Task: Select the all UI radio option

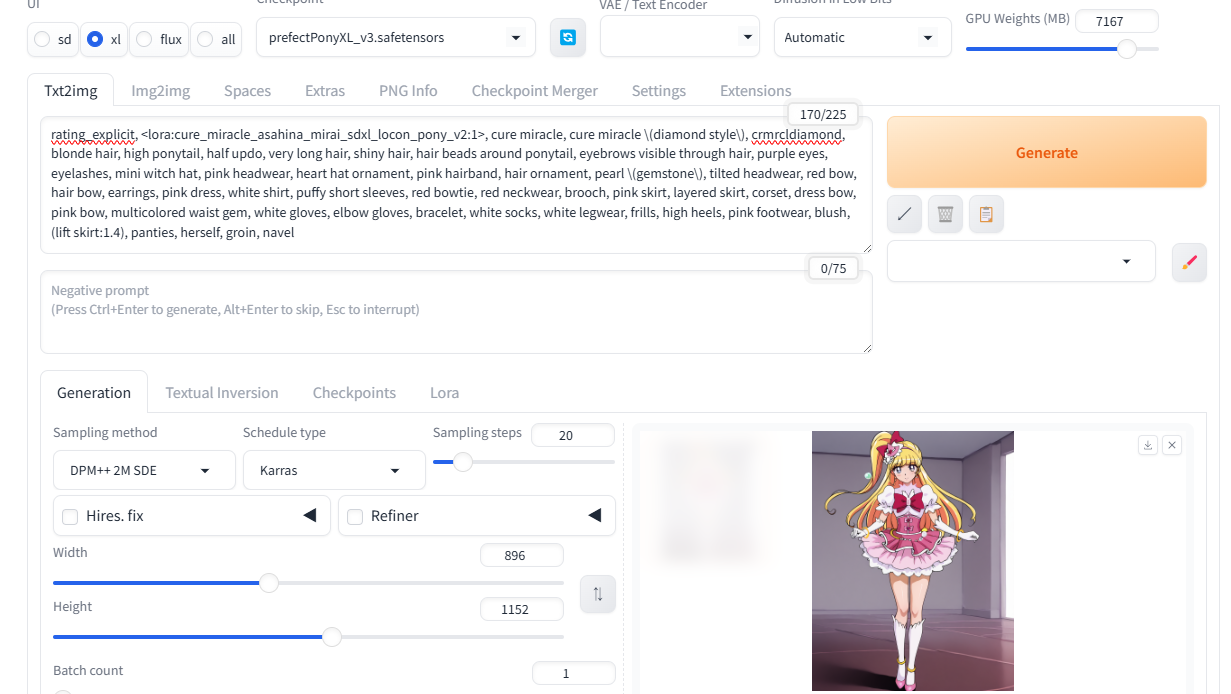Action: [x=217, y=39]
